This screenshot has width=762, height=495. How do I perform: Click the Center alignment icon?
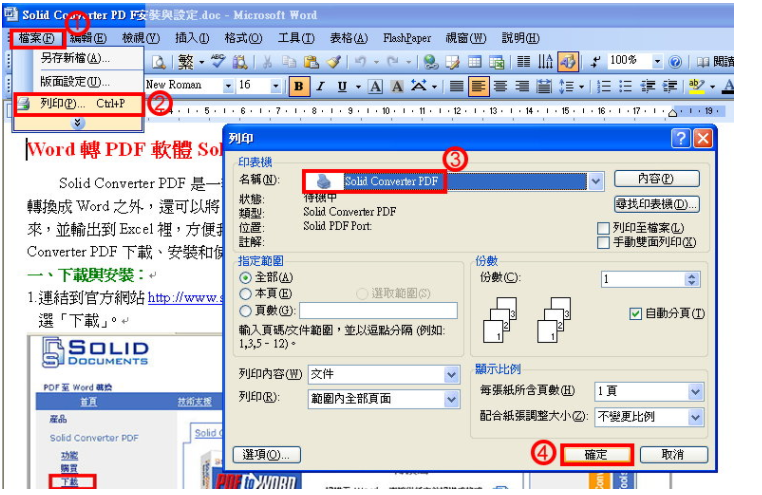click(500, 86)
